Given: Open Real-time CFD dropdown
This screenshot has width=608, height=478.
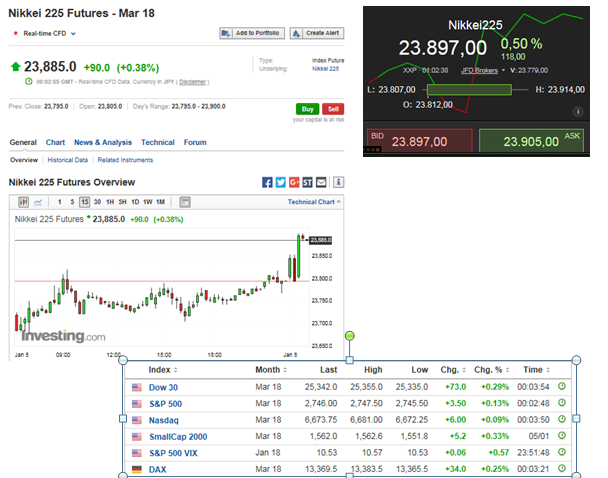Looking at the screenshot, I should coord(49,33).
